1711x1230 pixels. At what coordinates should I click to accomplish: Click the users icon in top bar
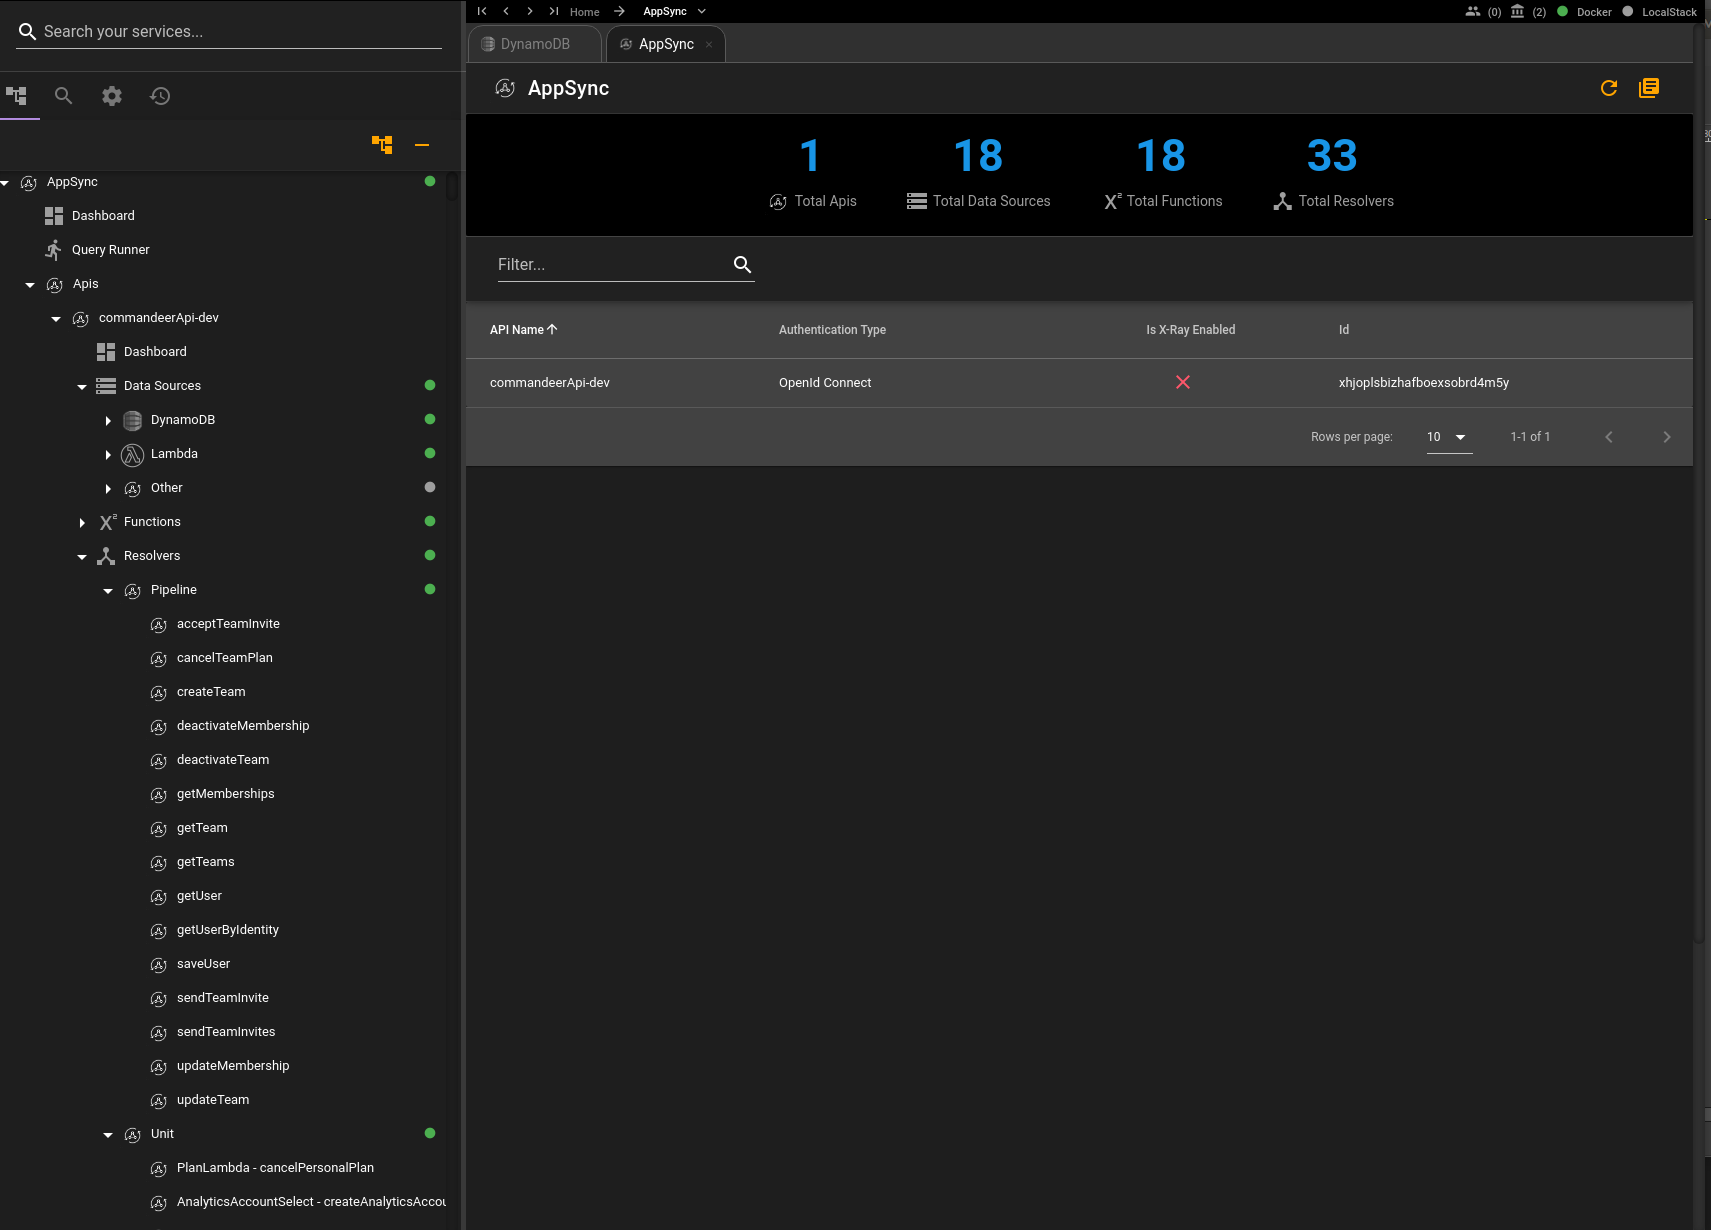1473,11
